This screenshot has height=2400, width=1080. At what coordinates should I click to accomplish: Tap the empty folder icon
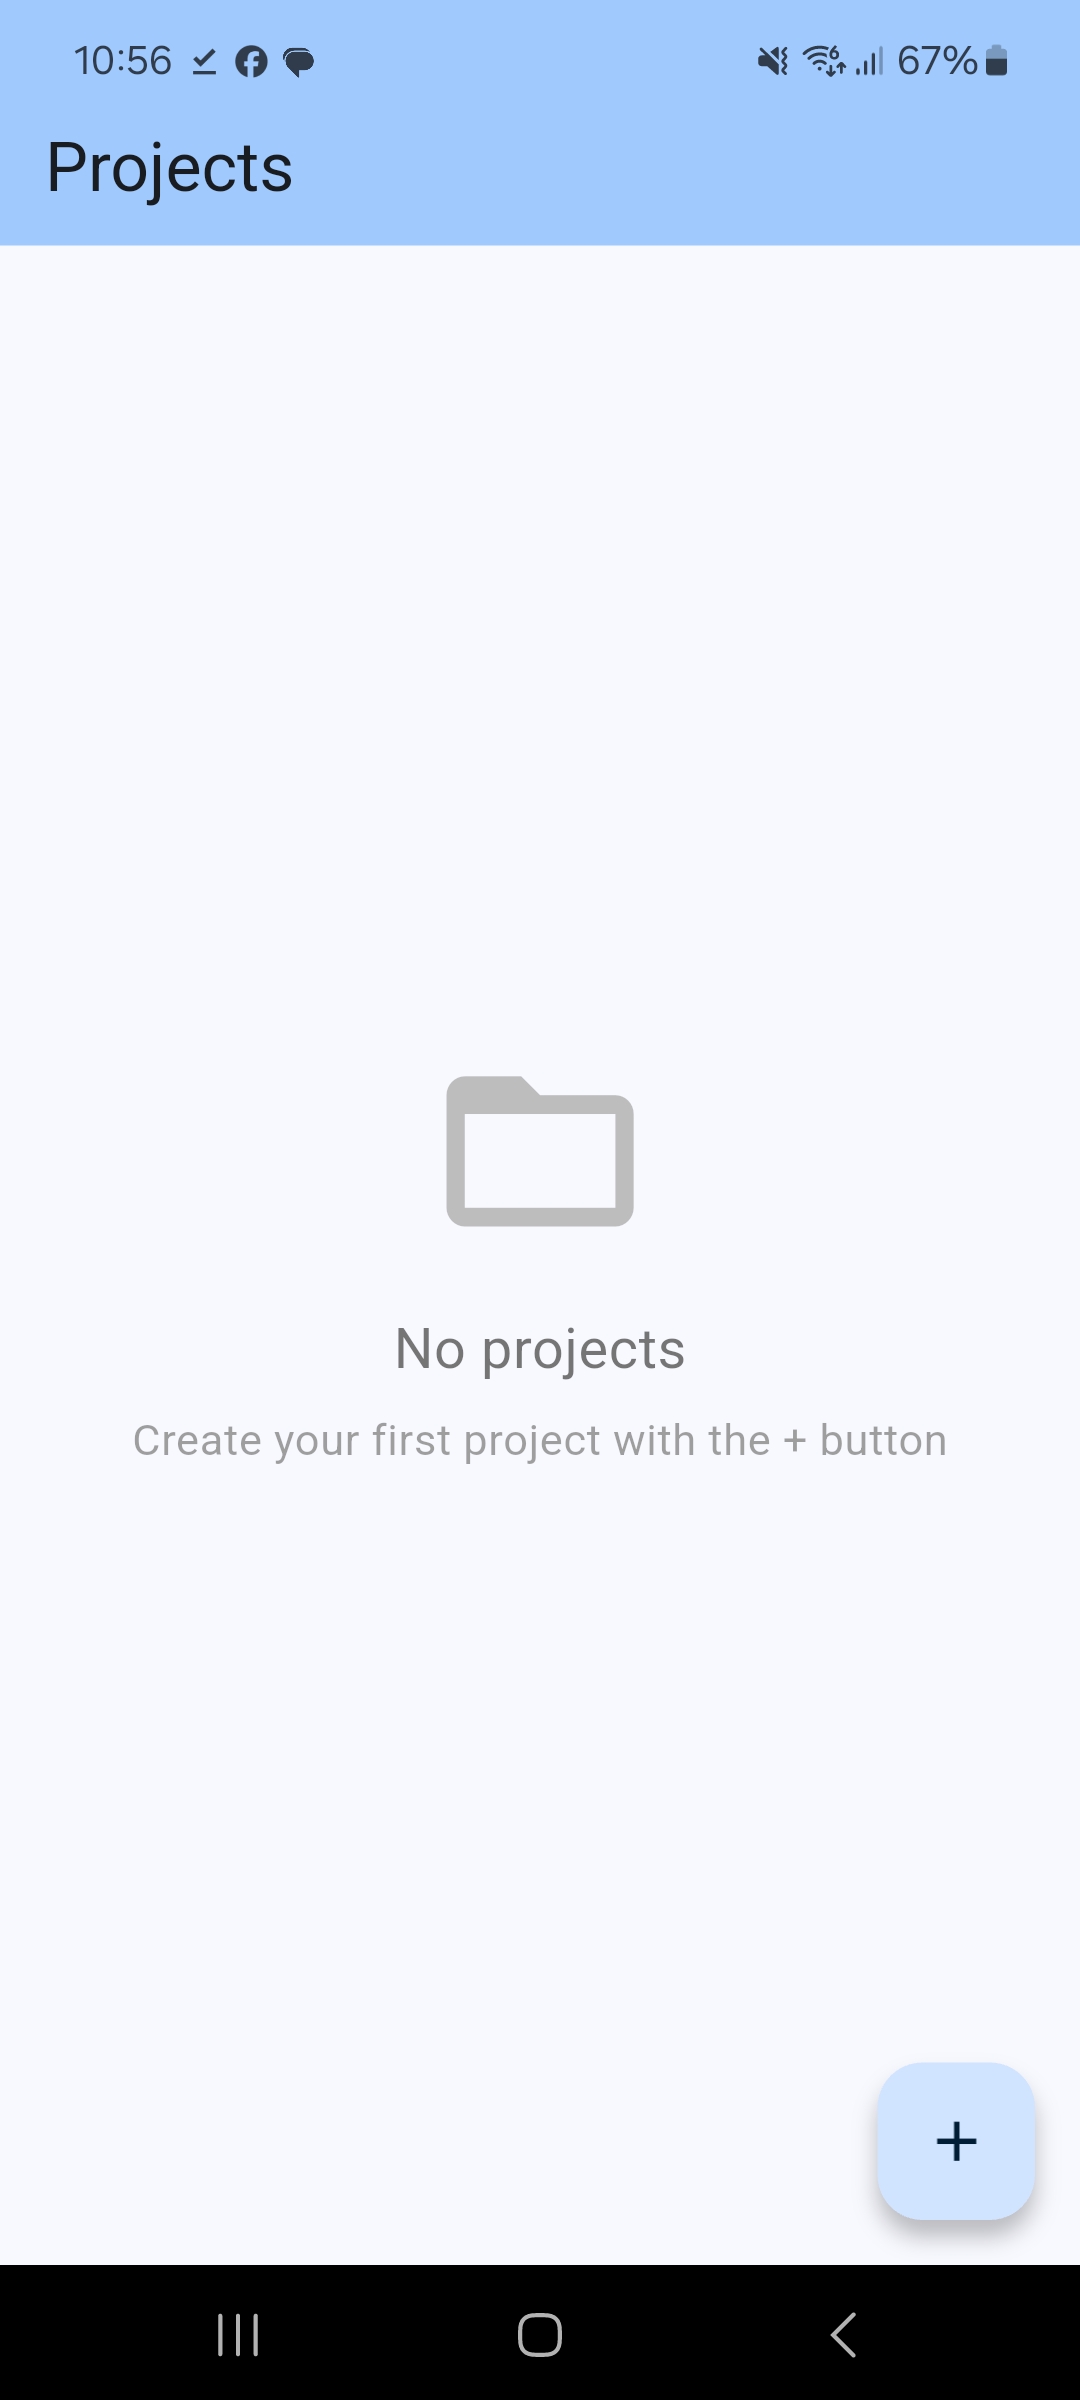click(540, 1151)
